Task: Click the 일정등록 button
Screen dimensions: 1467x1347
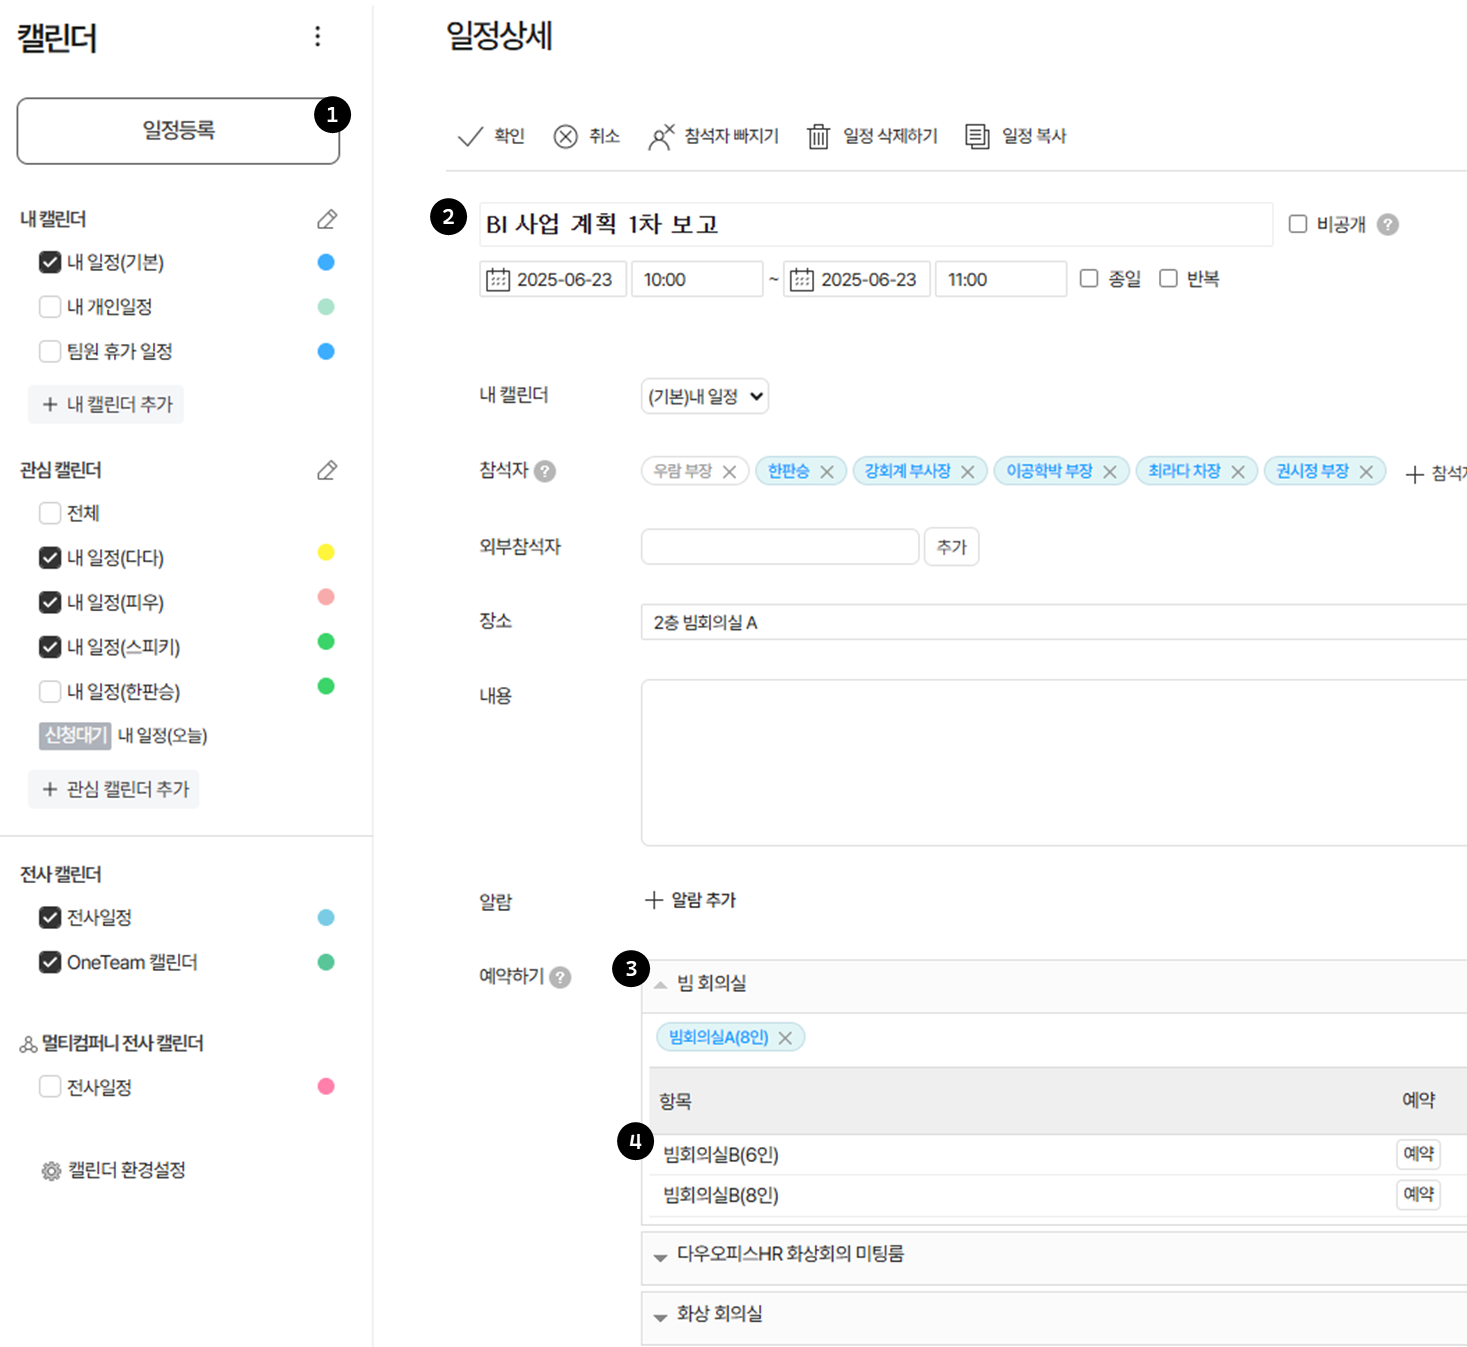Action: tap(178, 130)
